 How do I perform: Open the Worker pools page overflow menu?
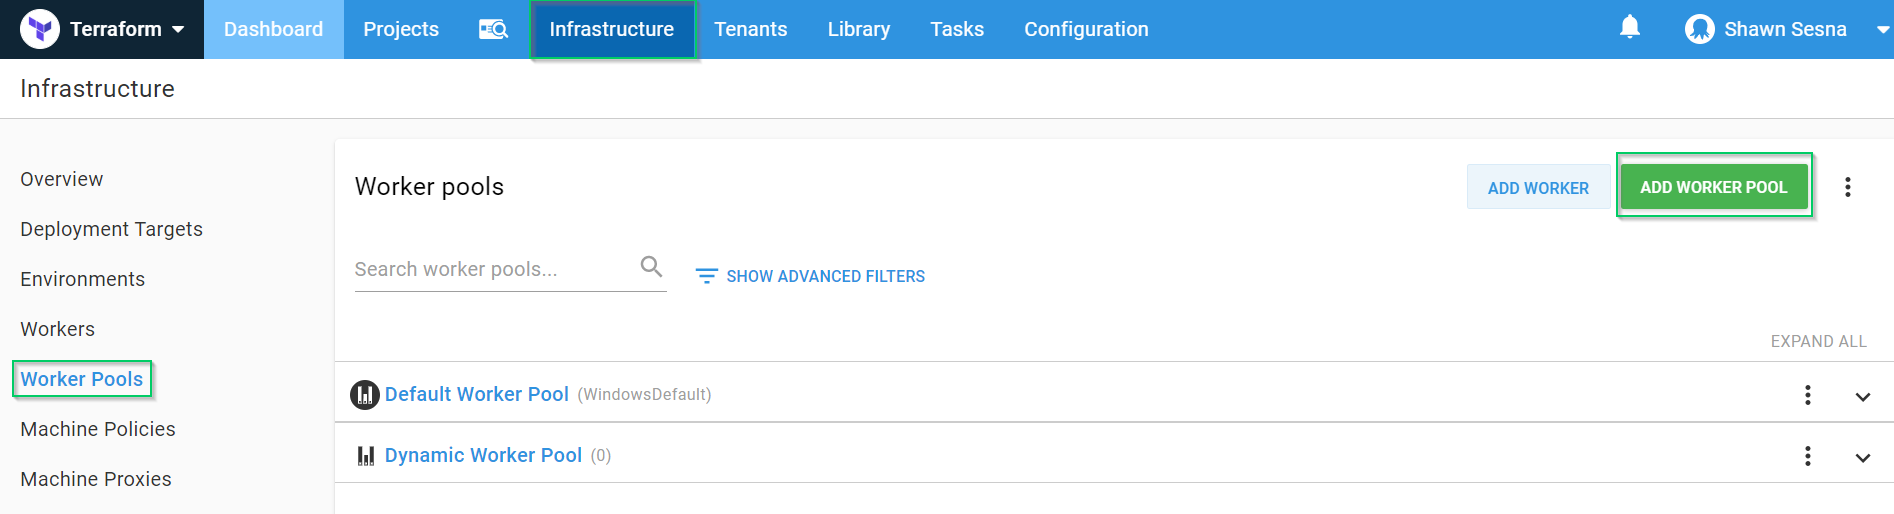(x=1847, y=187)
